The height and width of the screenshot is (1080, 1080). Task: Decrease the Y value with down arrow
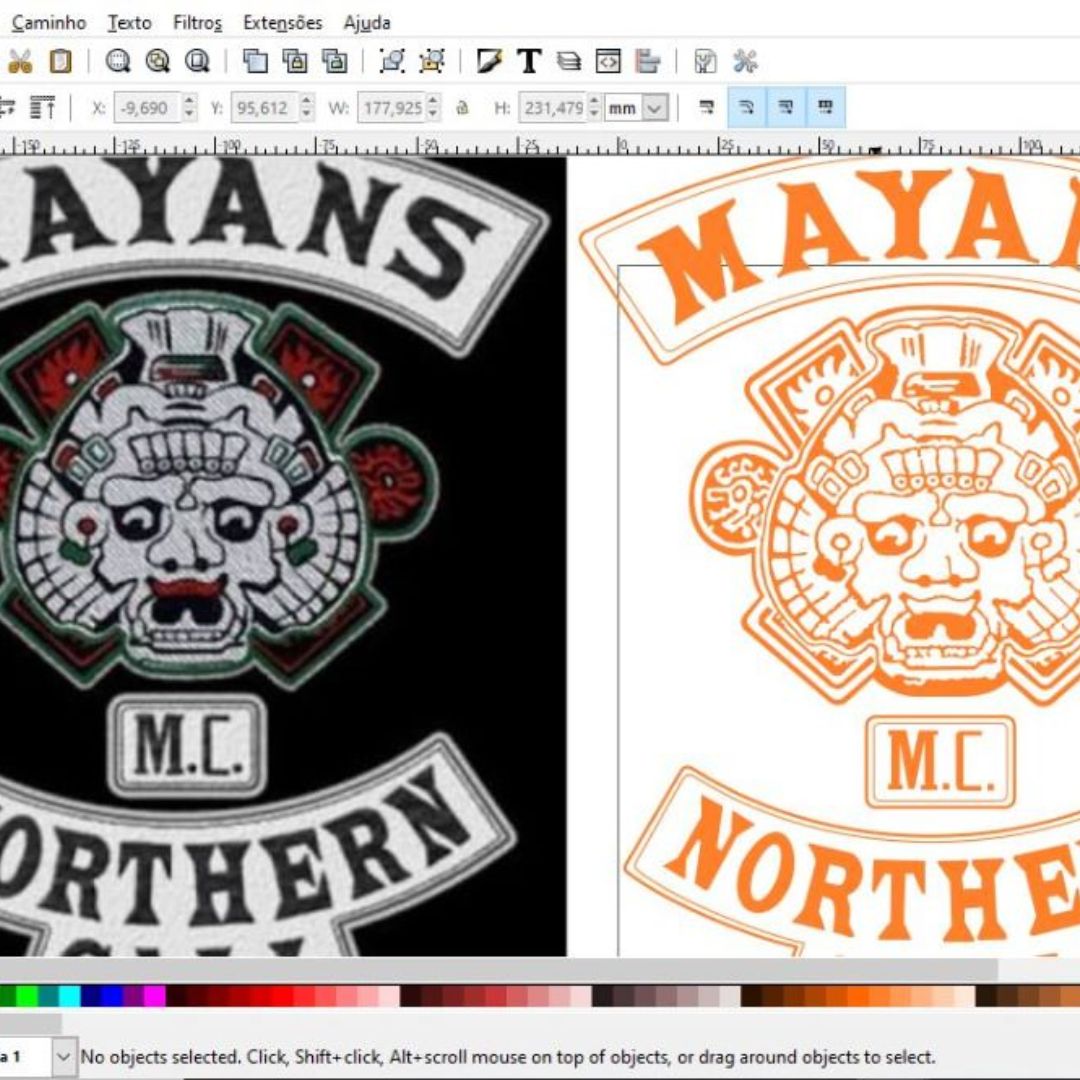click(x=307, y=115)
